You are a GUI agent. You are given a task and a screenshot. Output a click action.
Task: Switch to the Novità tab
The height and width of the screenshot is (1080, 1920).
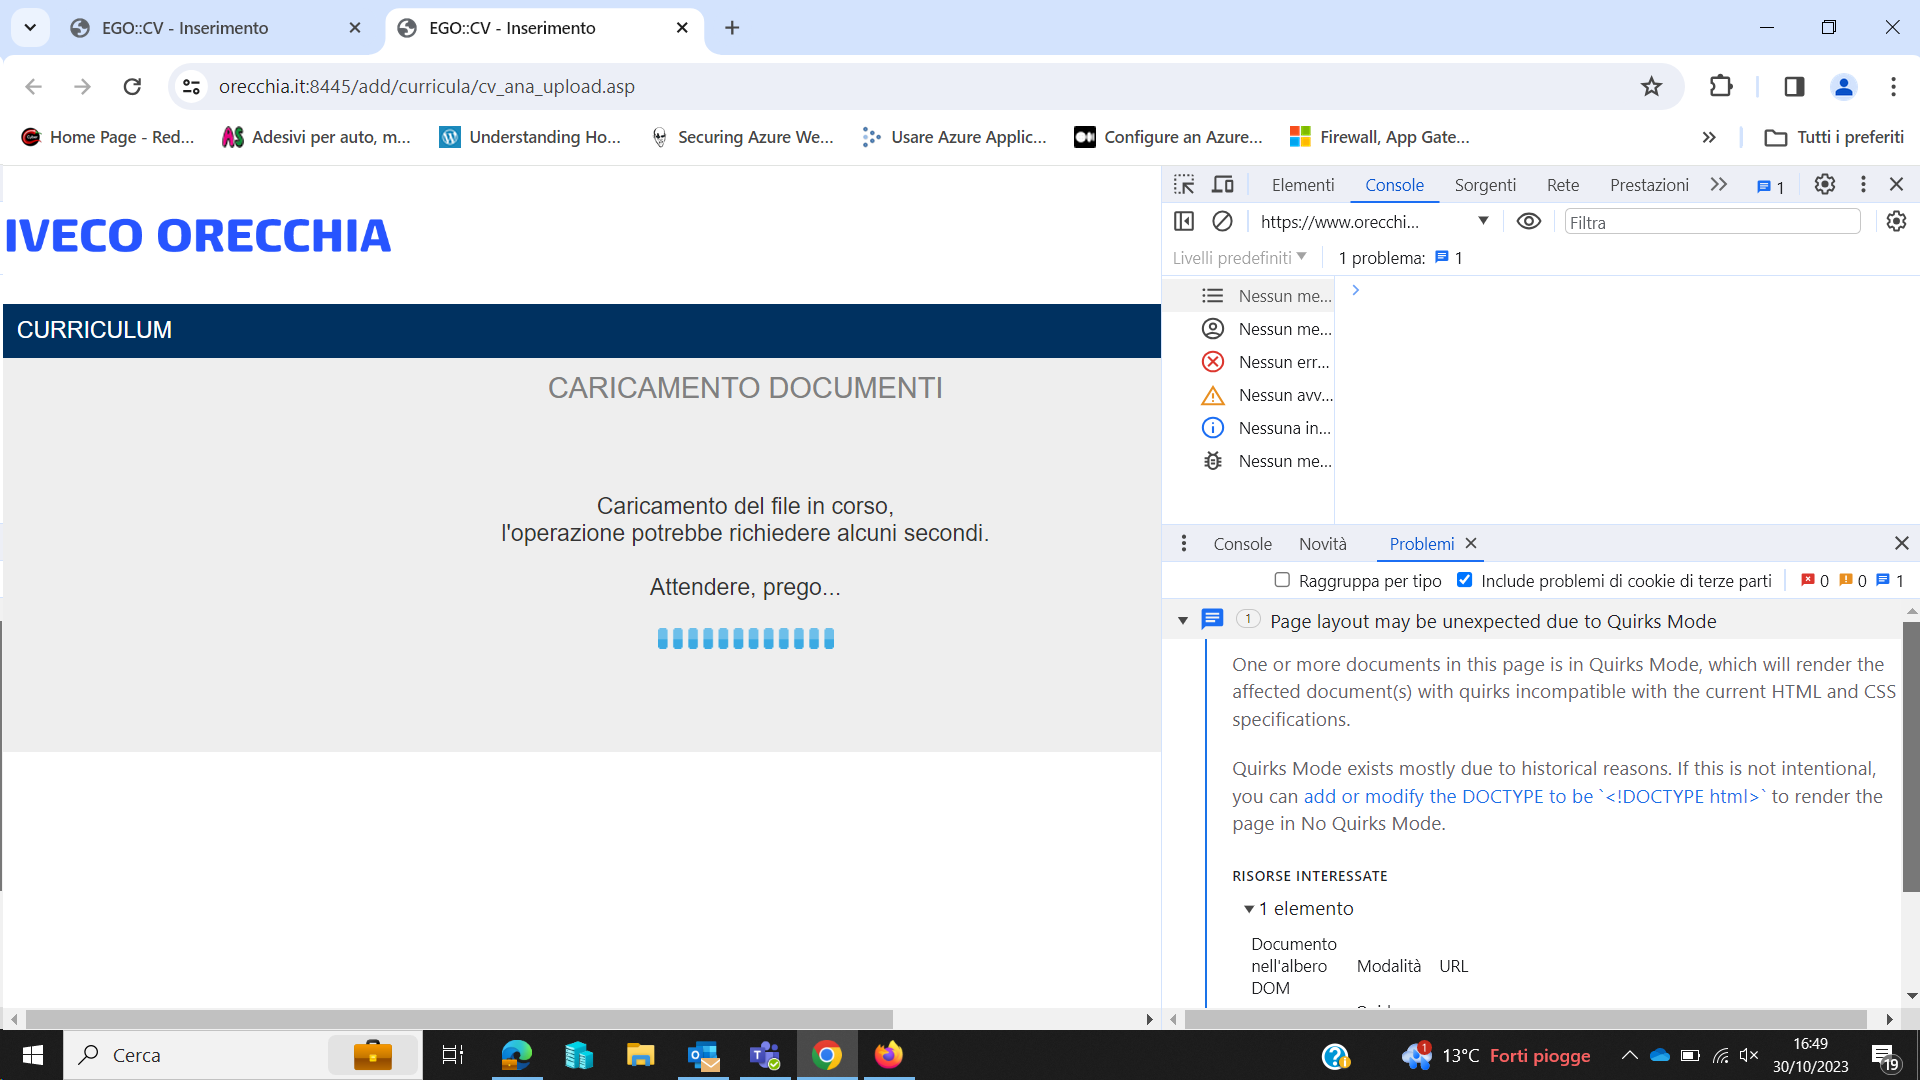pyautogui.click(x=1324, y=543)
